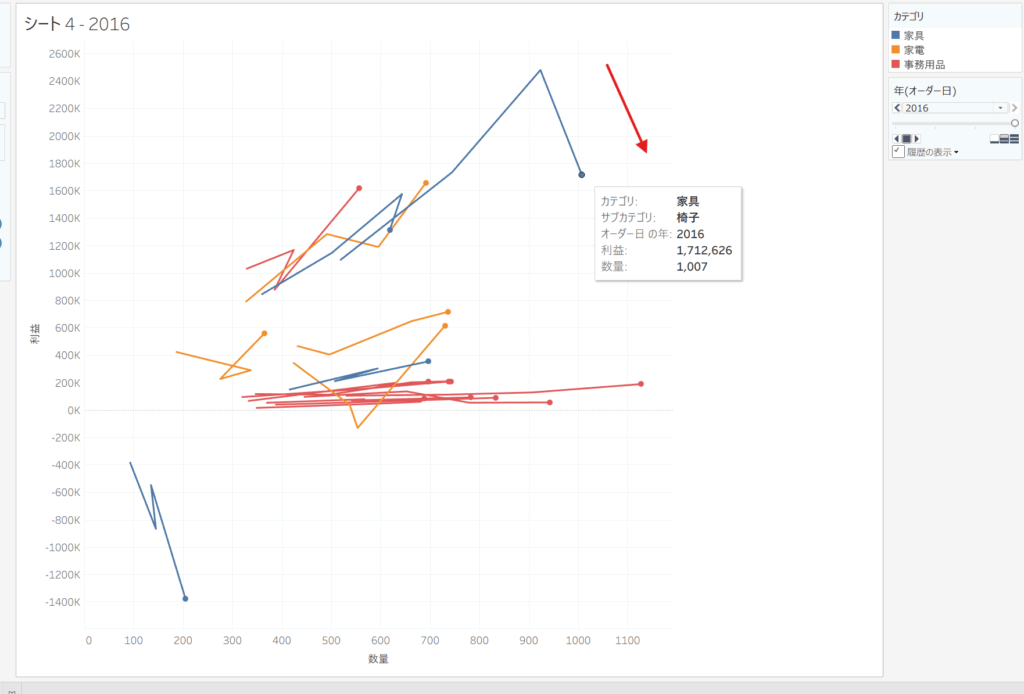Select 事務用品 red color legend swatch
This screenshot has height=694, width=1024.
point(896,64)
